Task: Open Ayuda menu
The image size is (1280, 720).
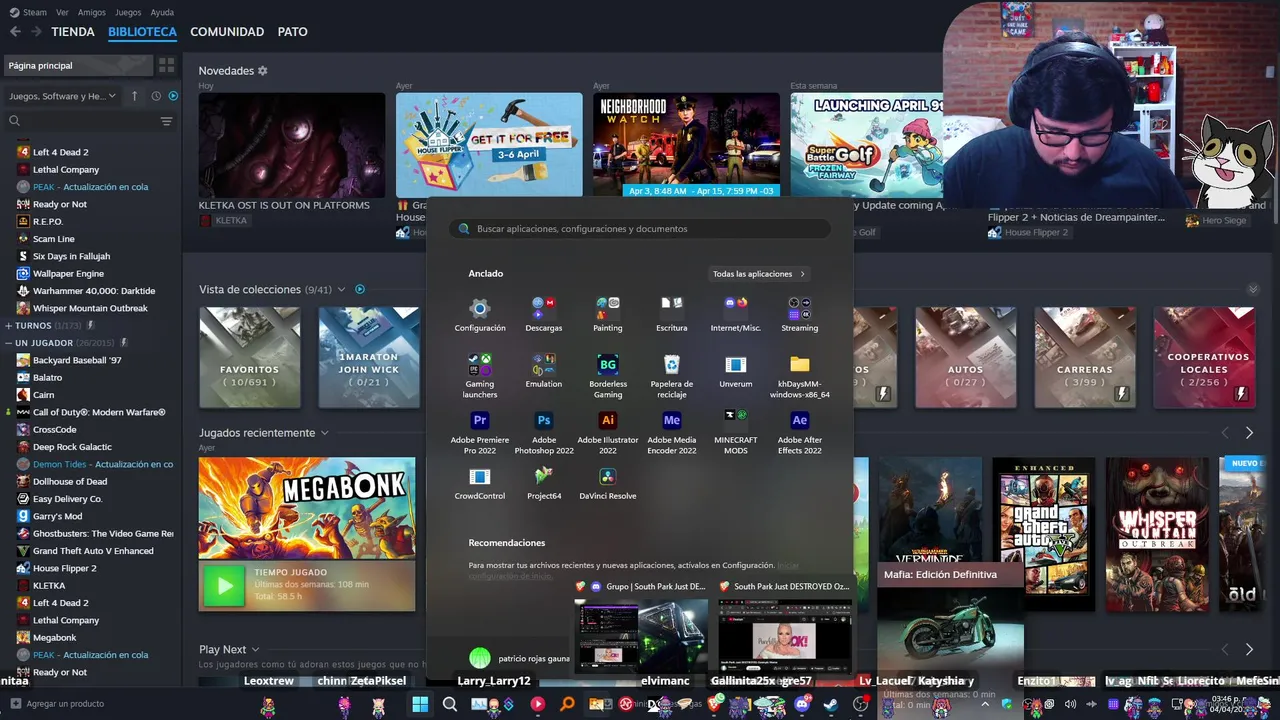Action: coord(162,13)
